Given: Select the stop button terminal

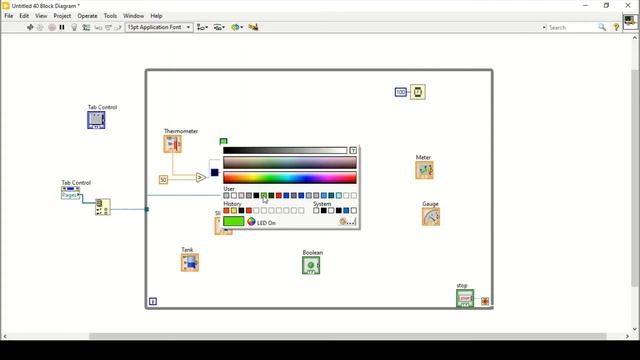Looking at the screenshot, I should 465,298.
